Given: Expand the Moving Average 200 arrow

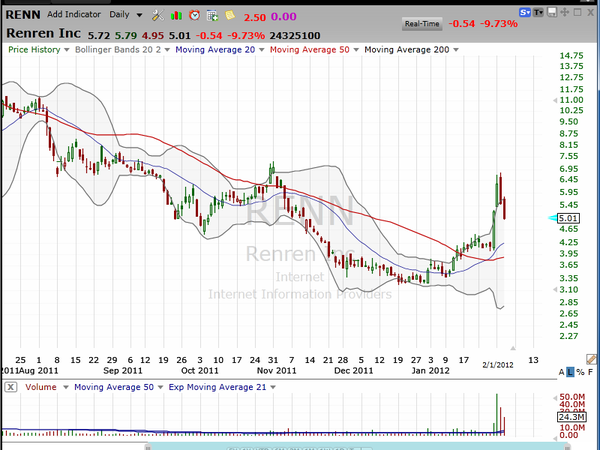Looking at the screenshot, I should tap(456, 50).
